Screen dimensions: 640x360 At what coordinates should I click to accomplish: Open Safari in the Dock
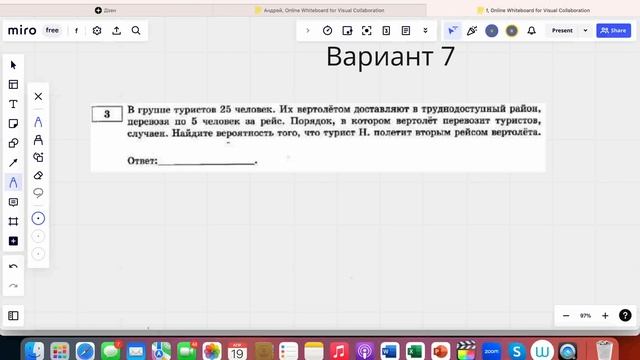point(85,351)
